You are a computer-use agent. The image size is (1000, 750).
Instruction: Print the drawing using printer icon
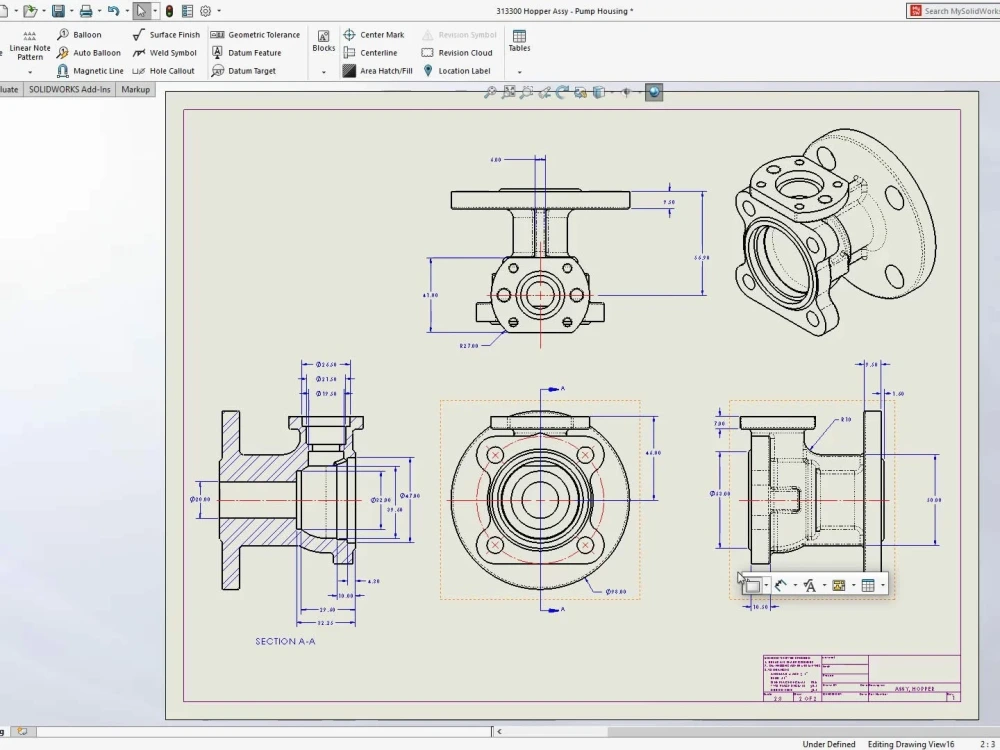(86, 11)
